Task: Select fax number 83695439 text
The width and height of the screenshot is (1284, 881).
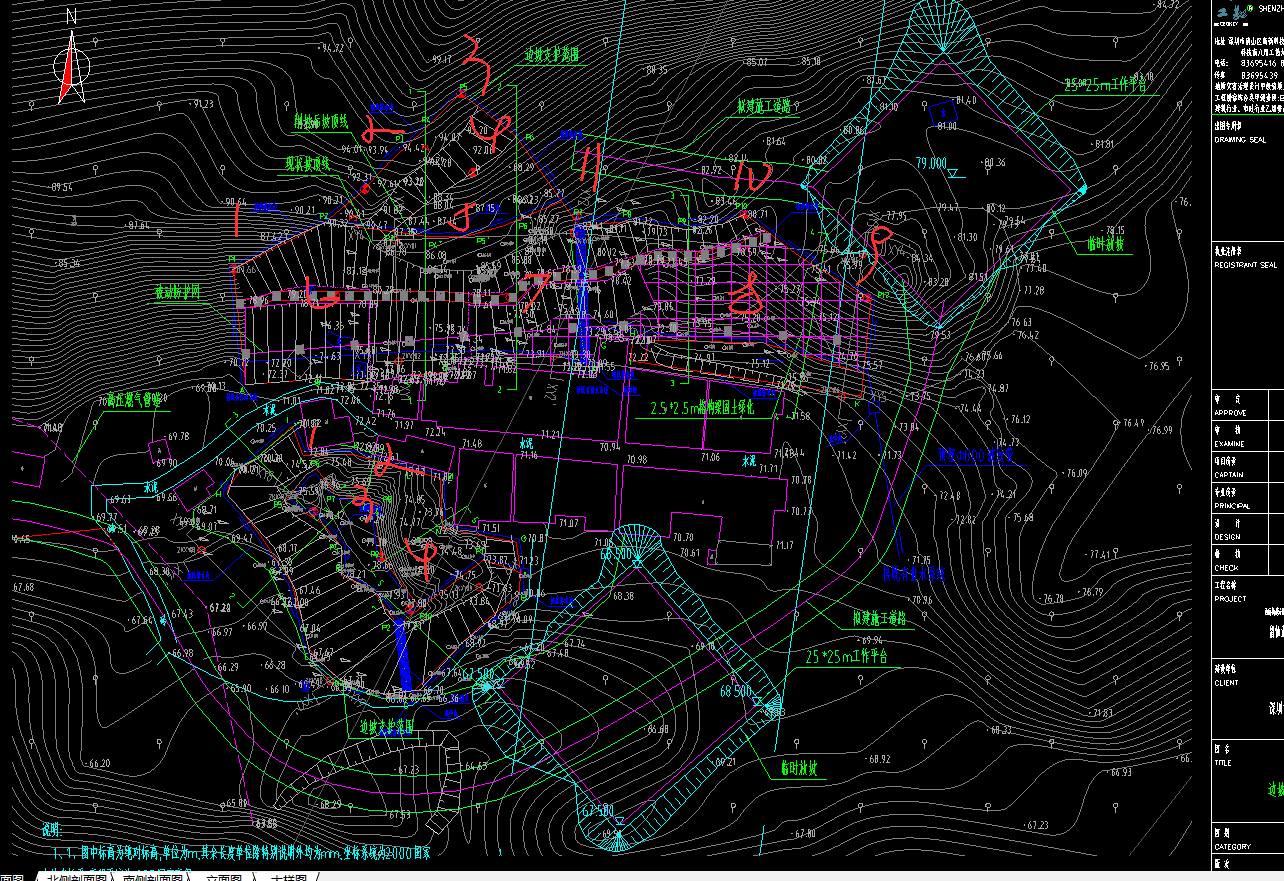Action: coord(1259,74)
